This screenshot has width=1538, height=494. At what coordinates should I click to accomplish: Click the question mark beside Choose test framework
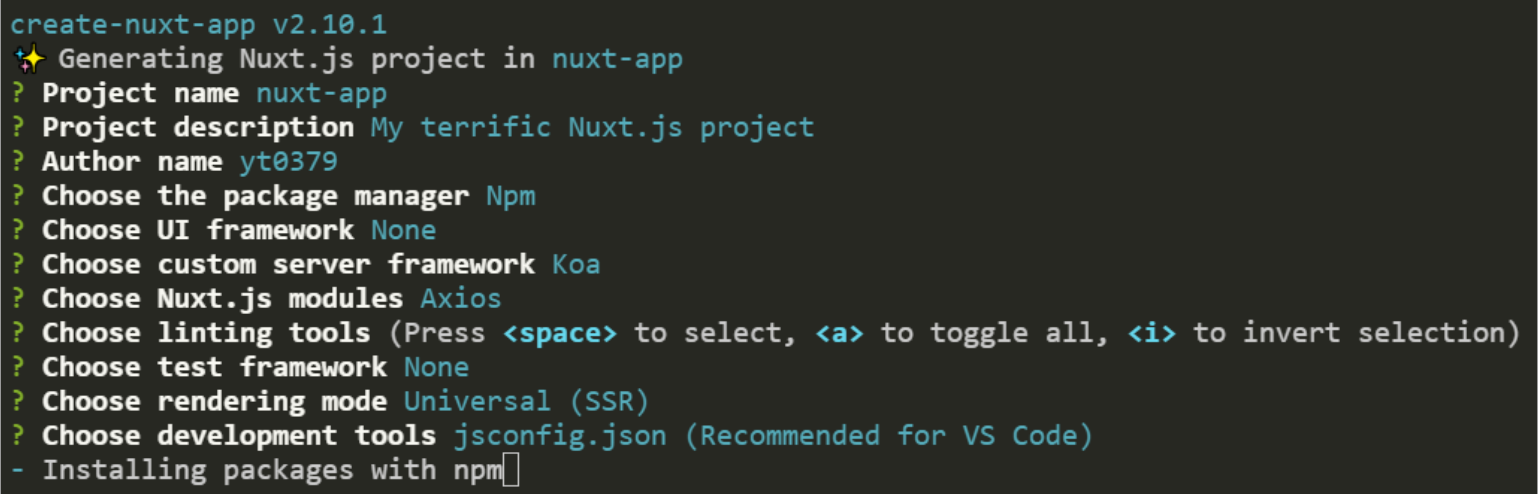click(x=18, y=368)
